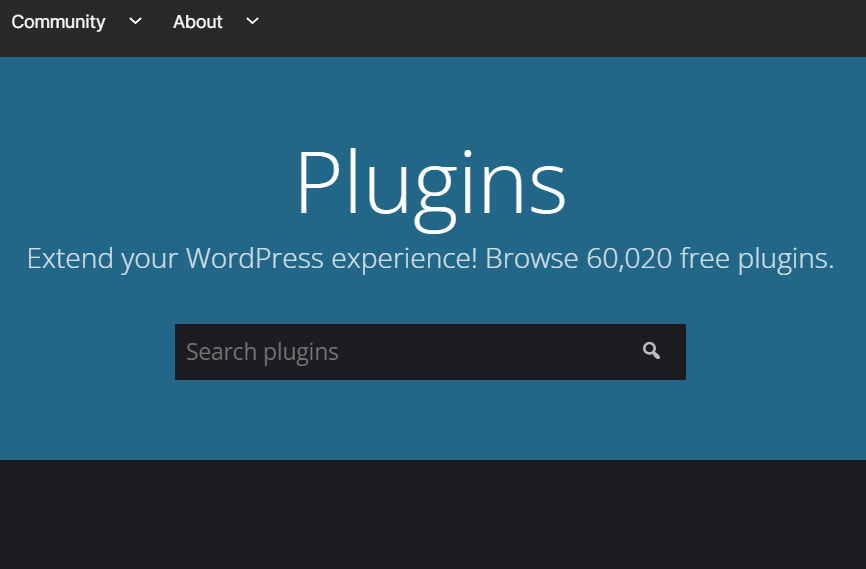Expand the Community dropdown chevron

[x=135, y=22]
